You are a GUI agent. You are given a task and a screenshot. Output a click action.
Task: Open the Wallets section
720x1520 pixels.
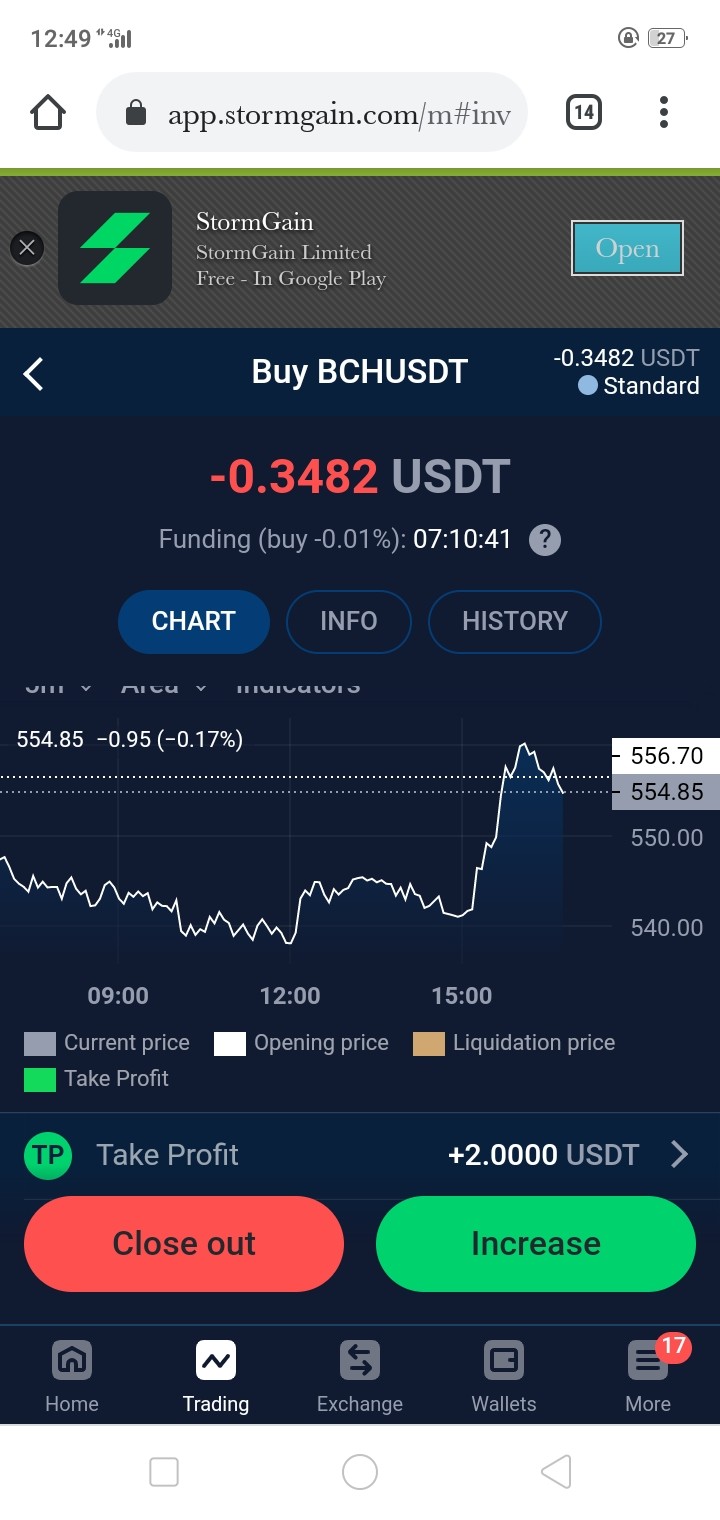[504, 1376]
